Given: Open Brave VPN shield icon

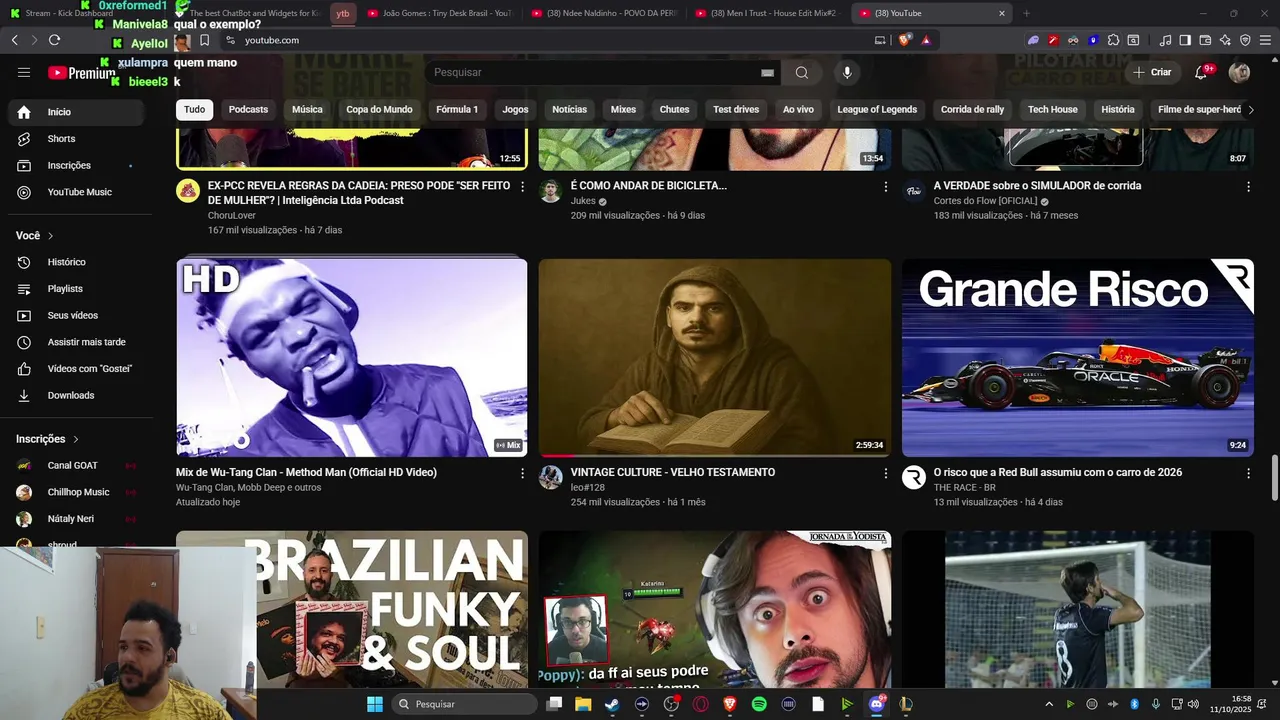Looking at the screenshot, I should 1245,40.
